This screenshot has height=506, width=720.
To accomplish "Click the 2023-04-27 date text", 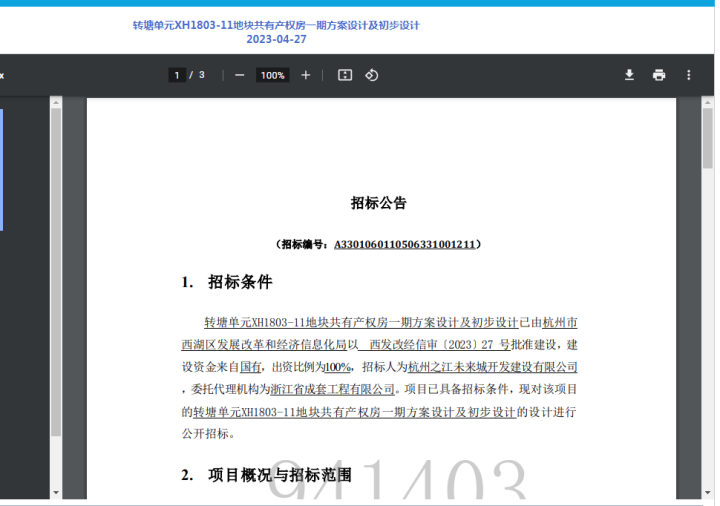I will click(276, 39).
